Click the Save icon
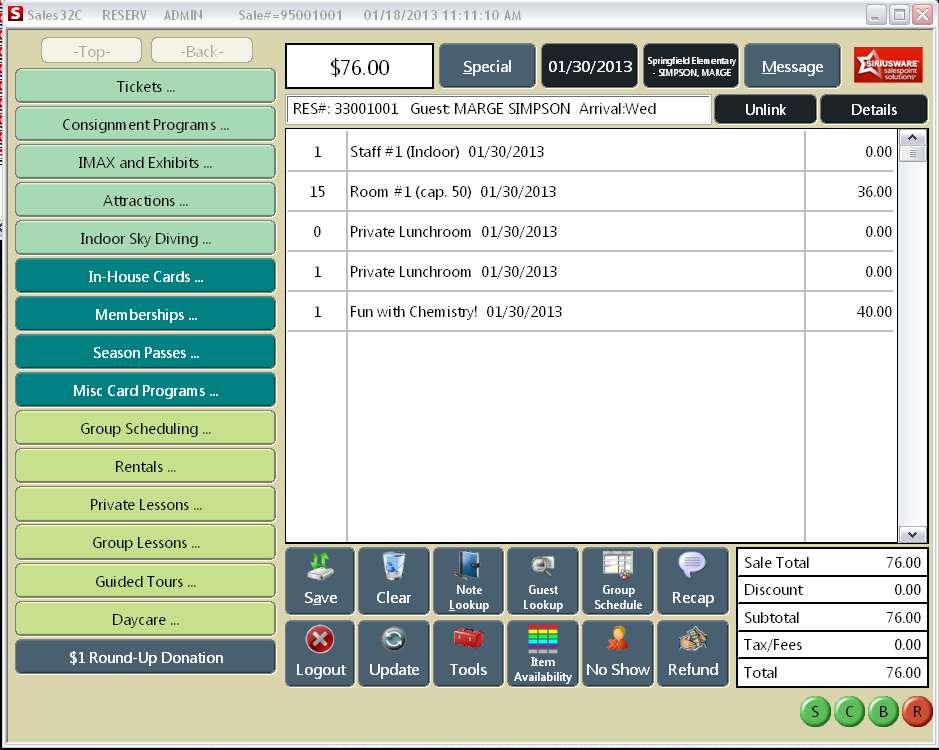This screenshot has height=750, width=939. coord(319,580)
